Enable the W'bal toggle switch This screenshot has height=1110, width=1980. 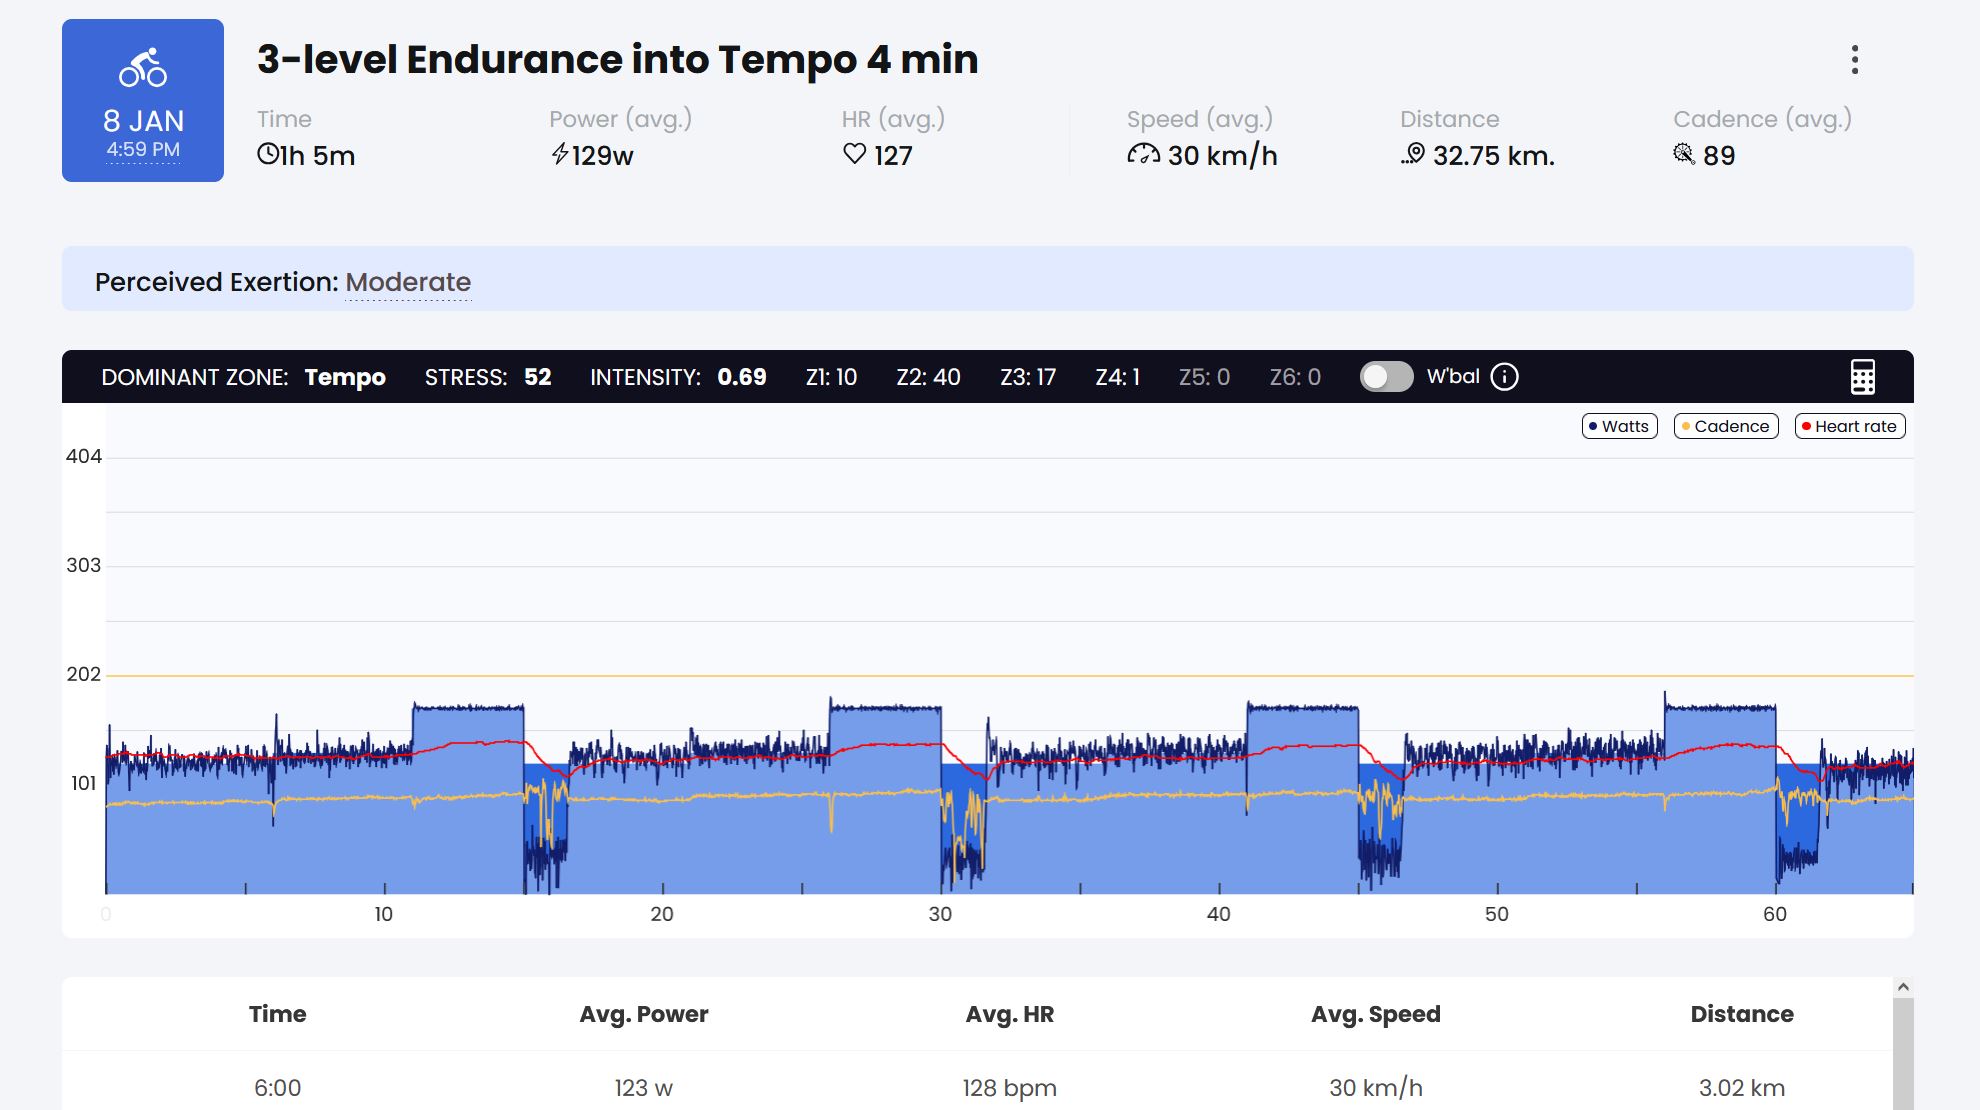pyautogui.click(x=1386, y=377)
